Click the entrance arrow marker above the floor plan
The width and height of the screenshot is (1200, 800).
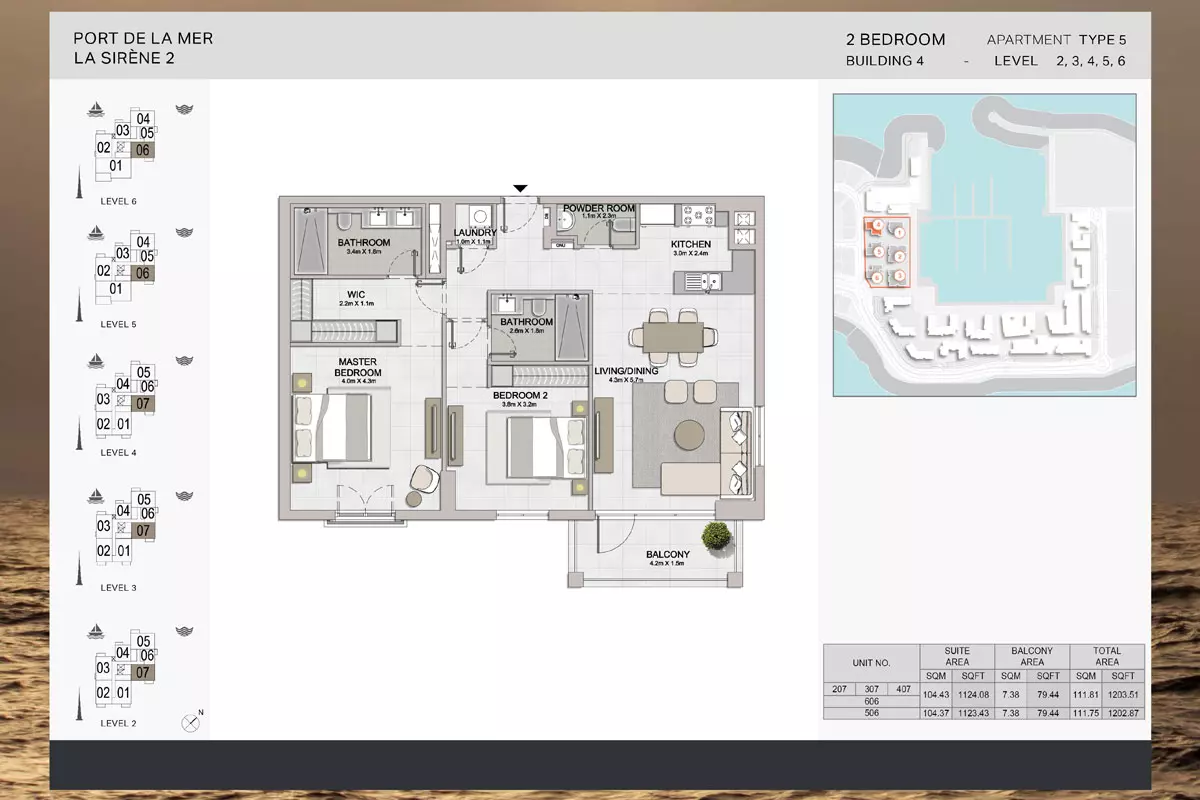click(x=520, y=188)
